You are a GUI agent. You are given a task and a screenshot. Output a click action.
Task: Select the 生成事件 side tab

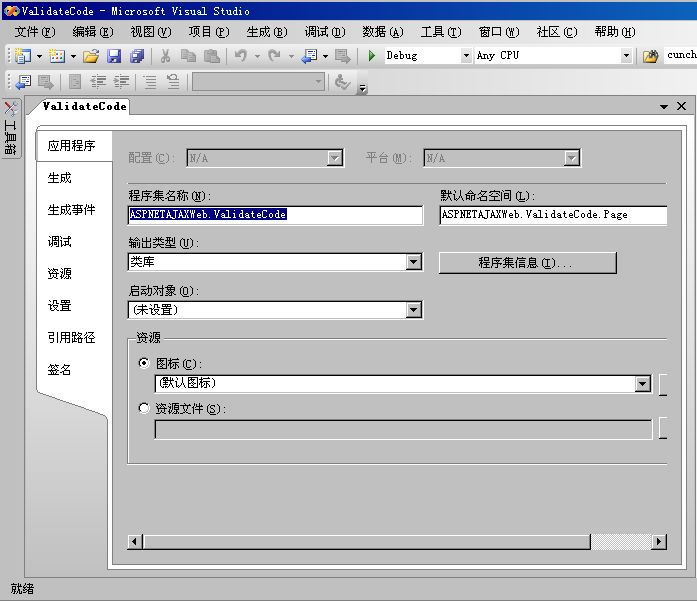coord(72,210)
